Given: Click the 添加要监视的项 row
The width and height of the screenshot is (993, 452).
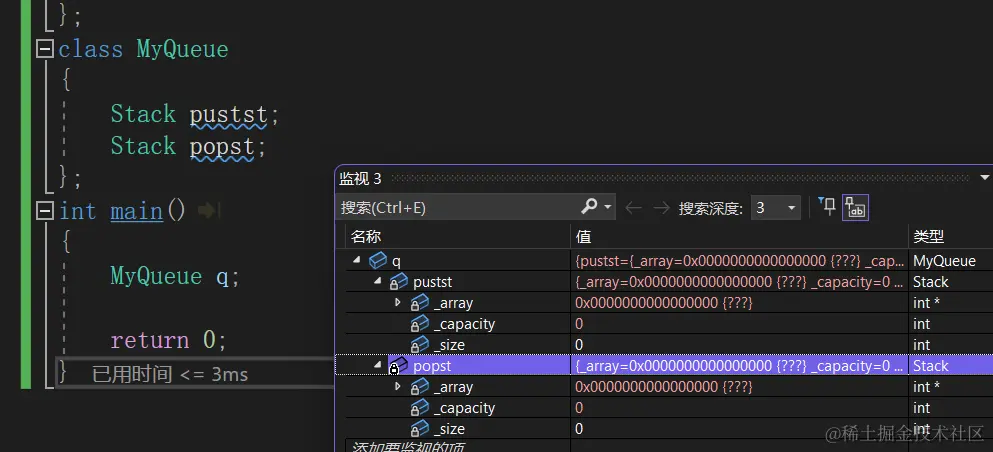Looking at the screenshot, I should tap(407, 446).
